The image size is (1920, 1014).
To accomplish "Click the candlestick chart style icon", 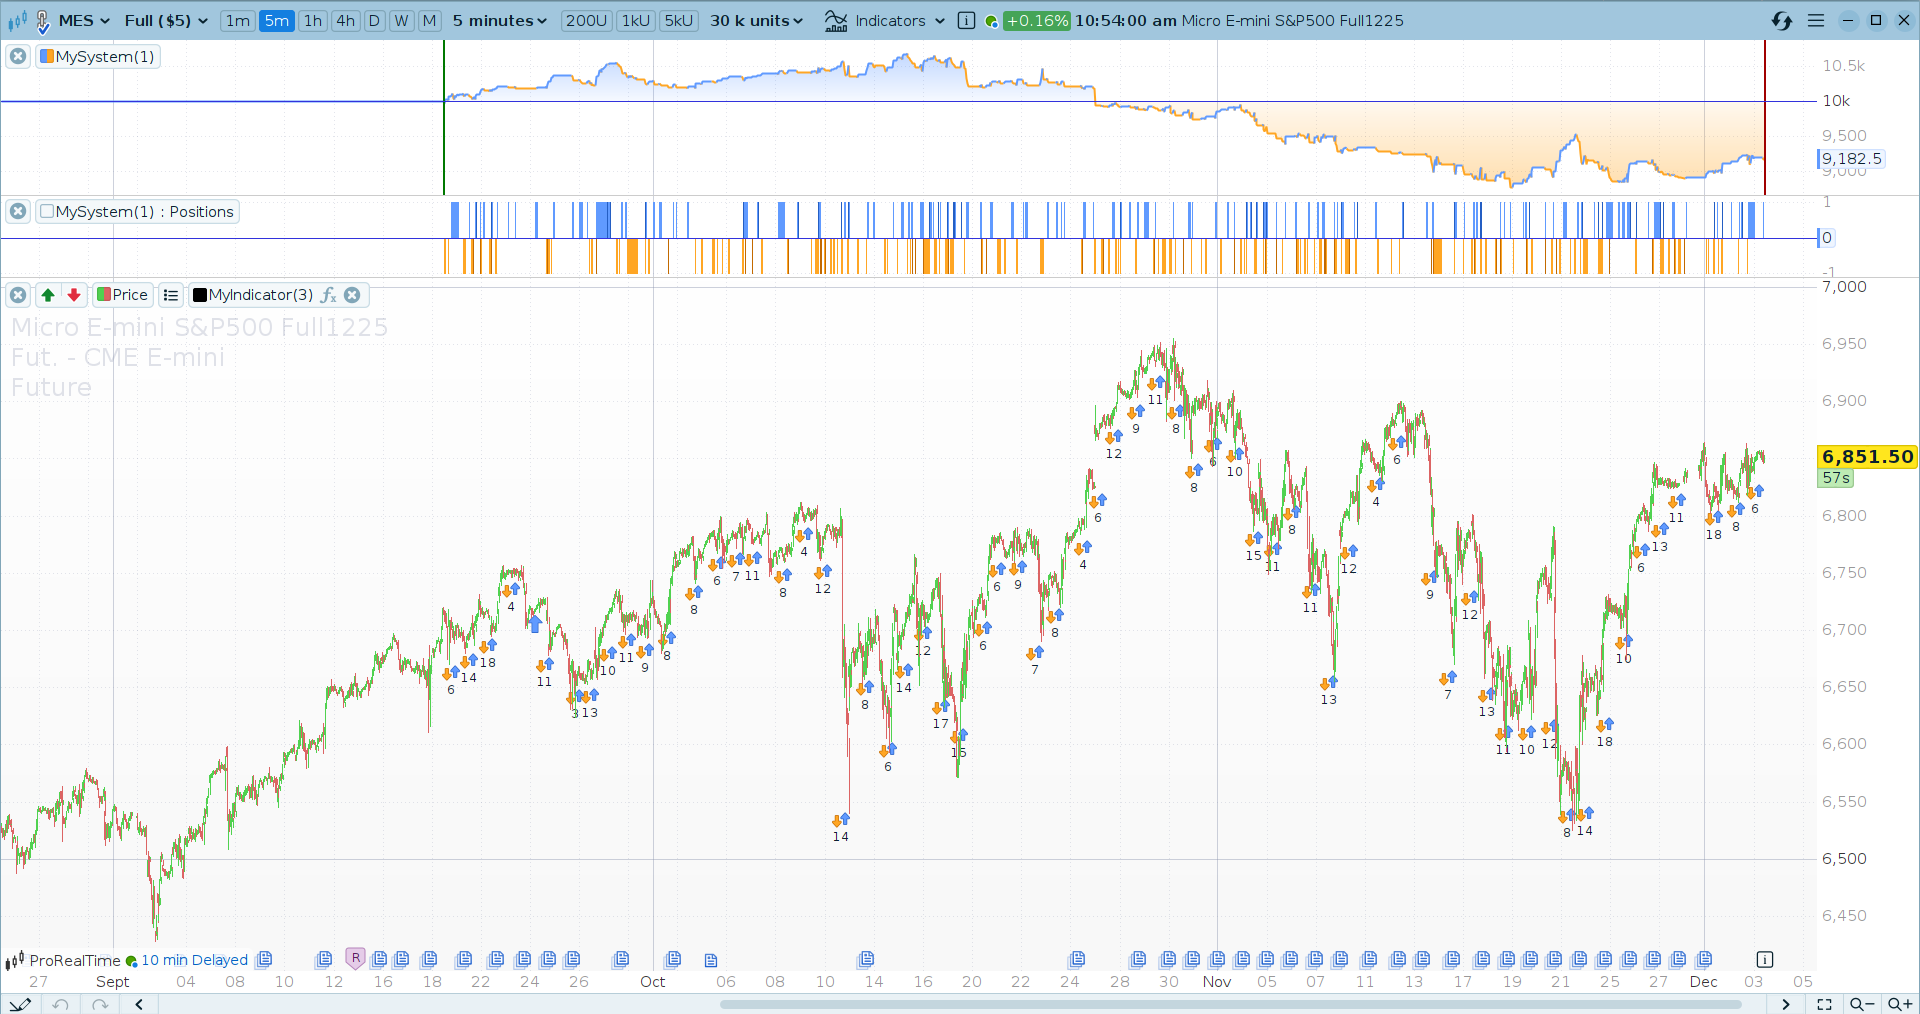I will point(17,21).
